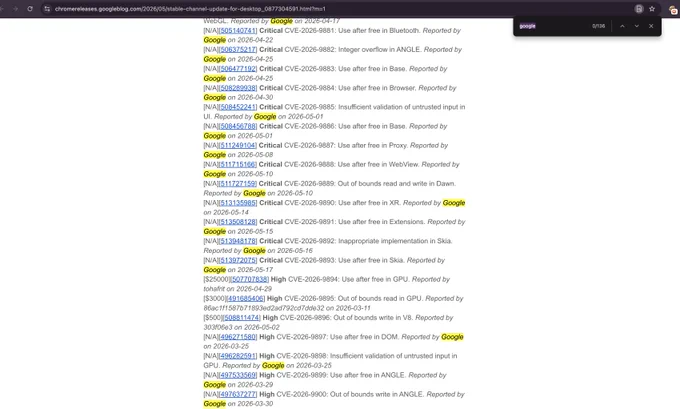Open bug link 497533569

point(238,375)
